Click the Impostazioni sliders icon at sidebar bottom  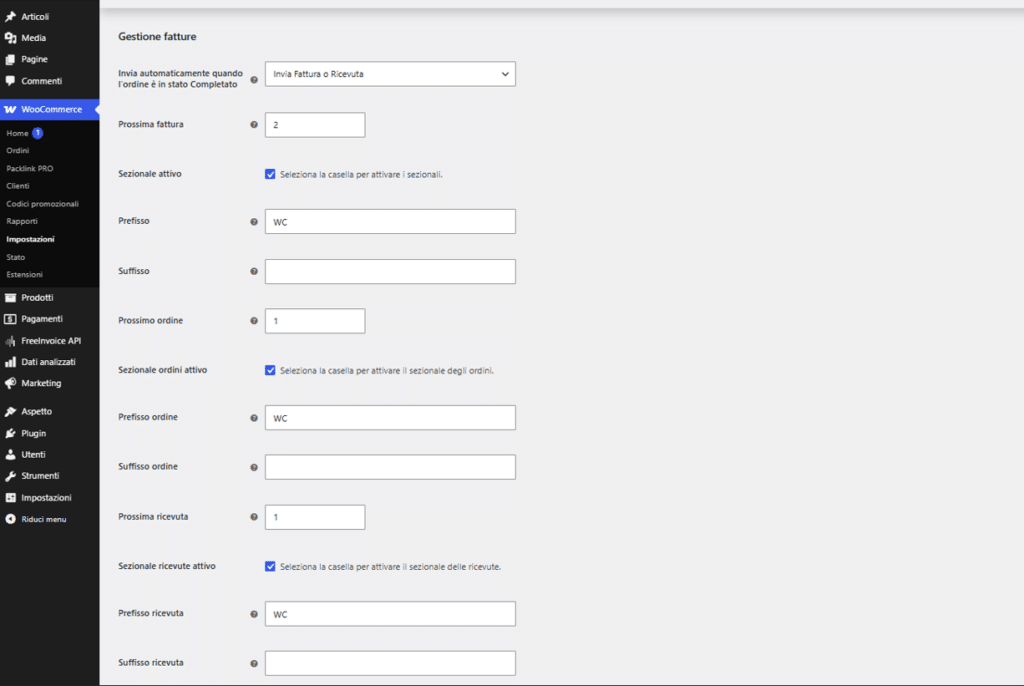click(x=10, y=498)
